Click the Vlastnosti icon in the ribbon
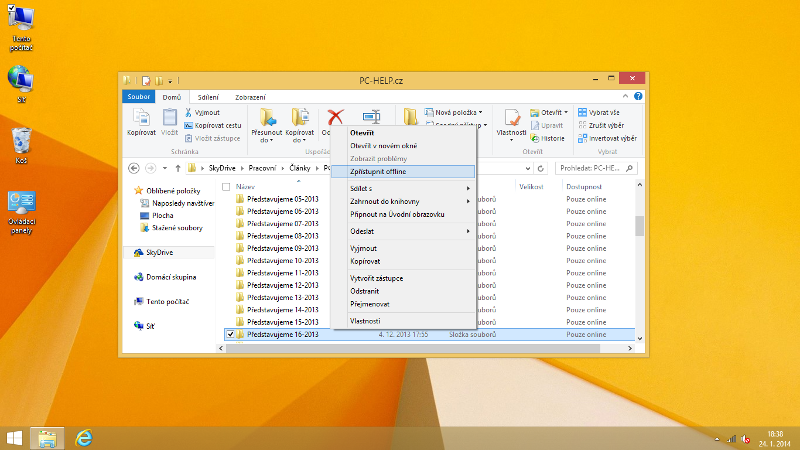 (511, 118)
